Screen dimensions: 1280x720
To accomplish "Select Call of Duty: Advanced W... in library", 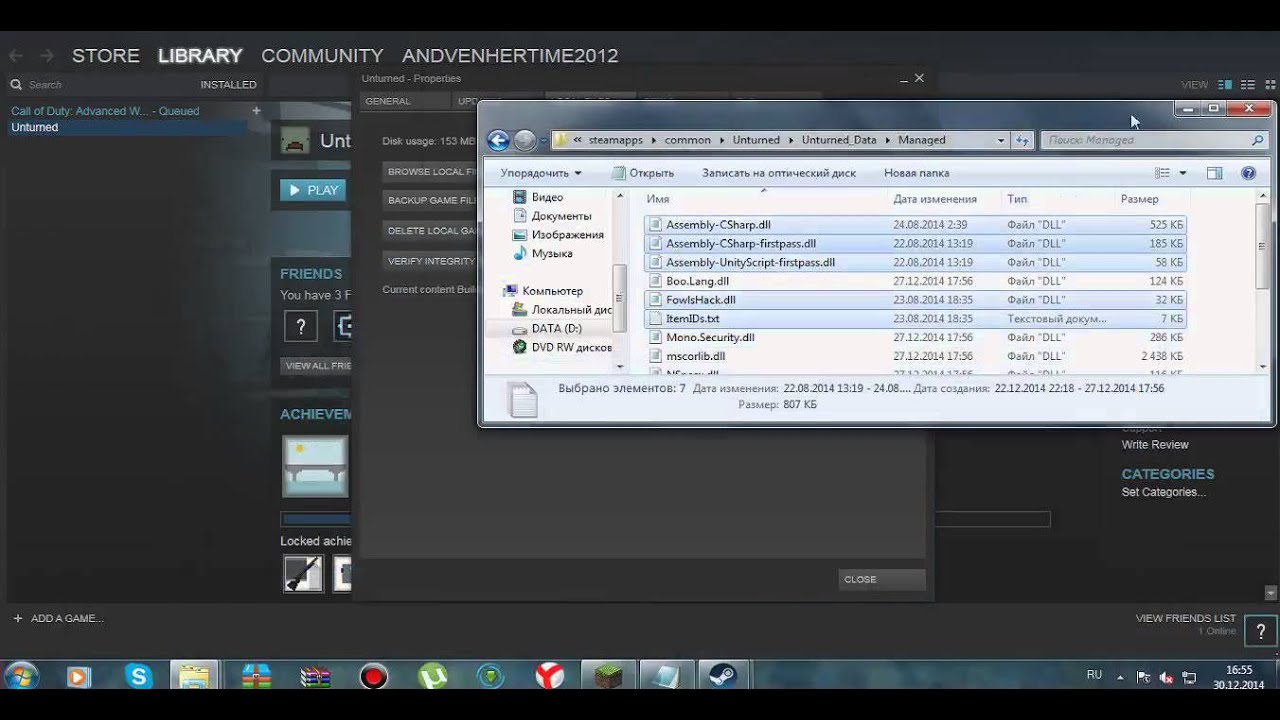I will coord(105,111).
